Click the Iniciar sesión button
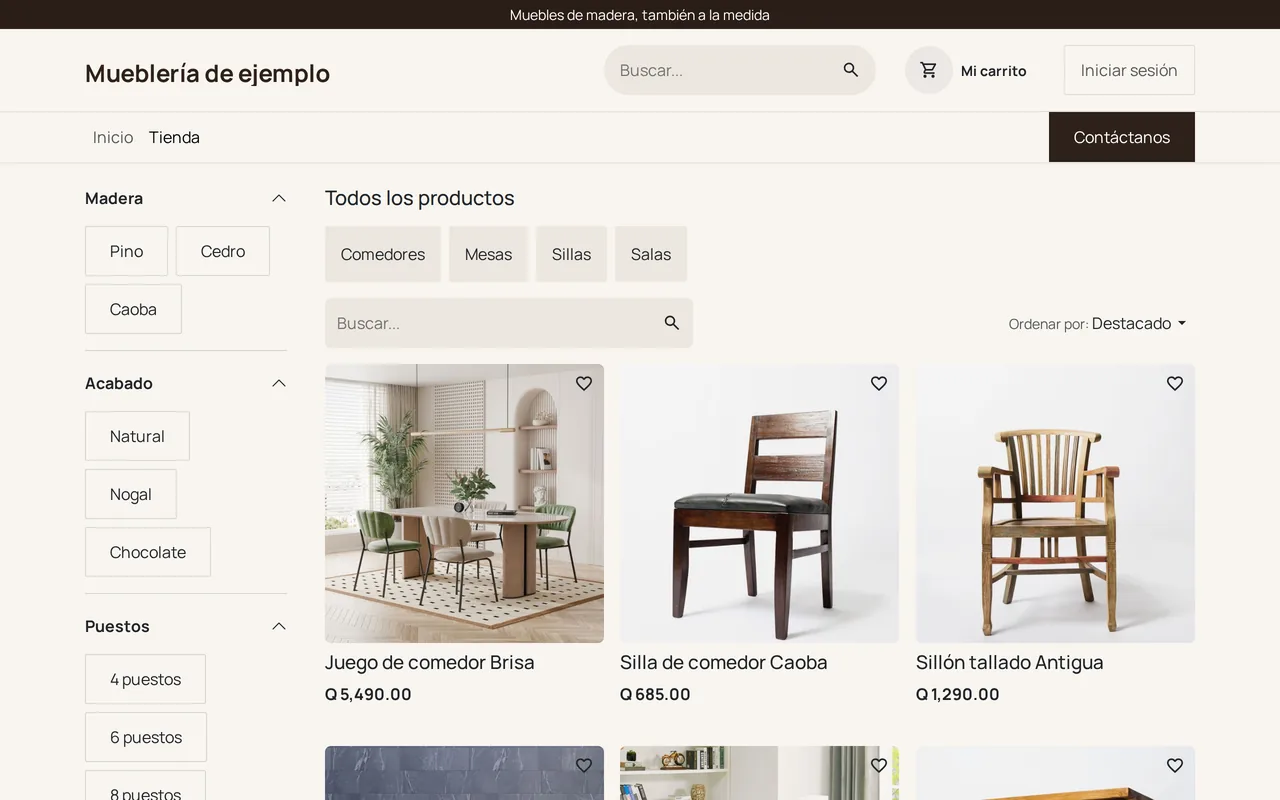Image resolution: width=1280 pixels, height=800 pixels. [1129, 70]
